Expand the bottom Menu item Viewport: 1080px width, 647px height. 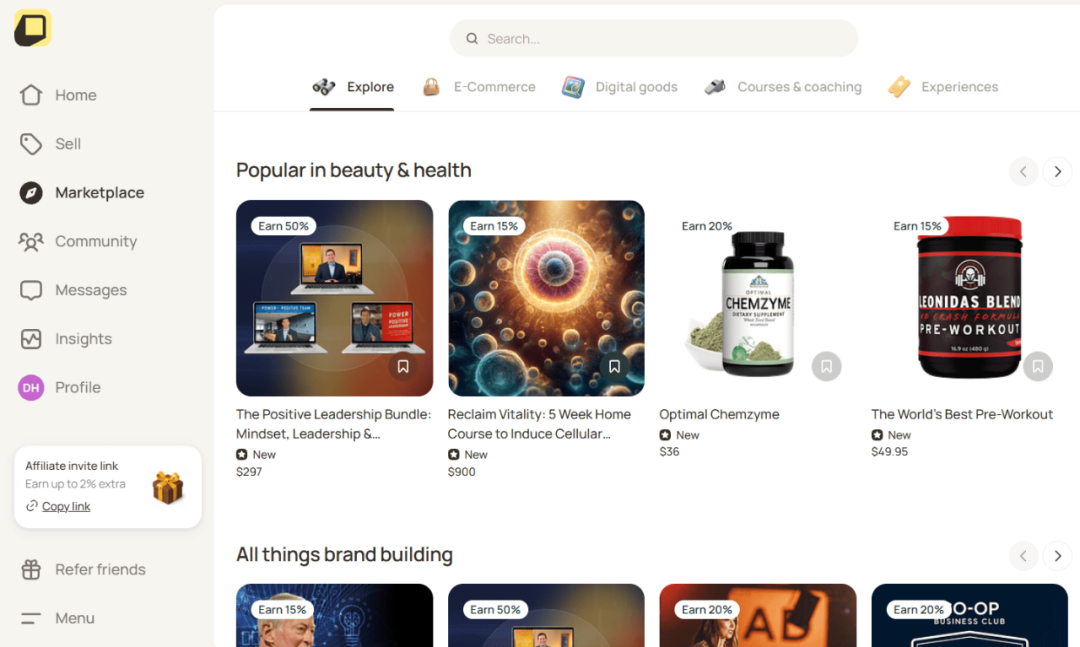[58, 618]
